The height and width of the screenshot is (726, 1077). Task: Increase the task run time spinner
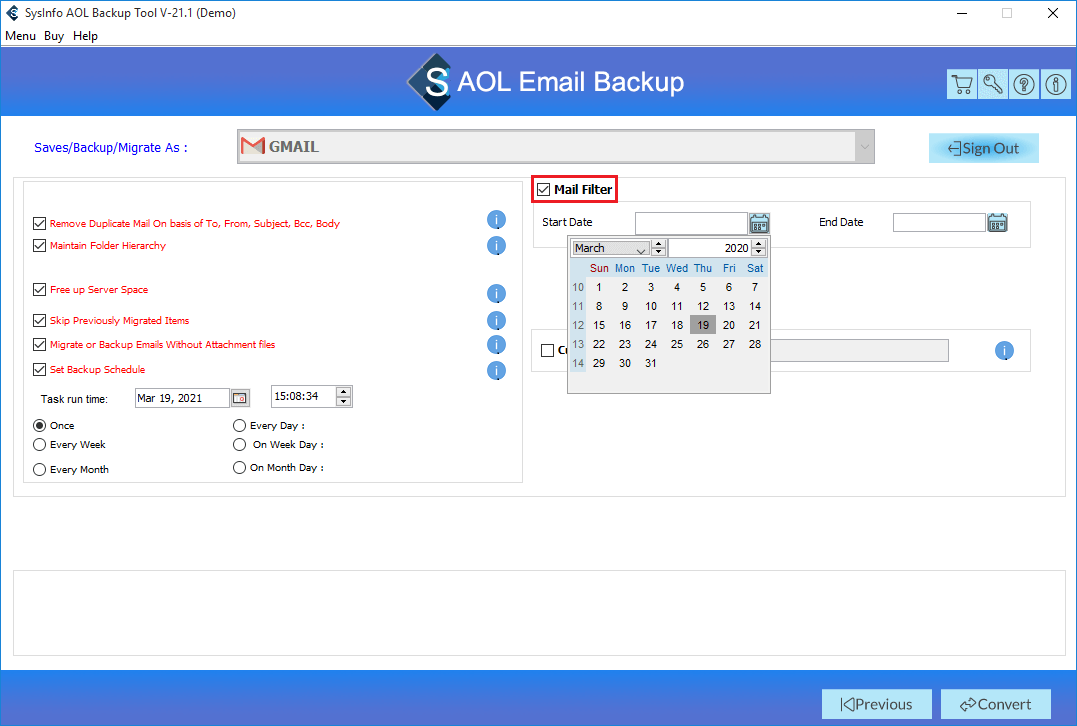pos(343,392)
